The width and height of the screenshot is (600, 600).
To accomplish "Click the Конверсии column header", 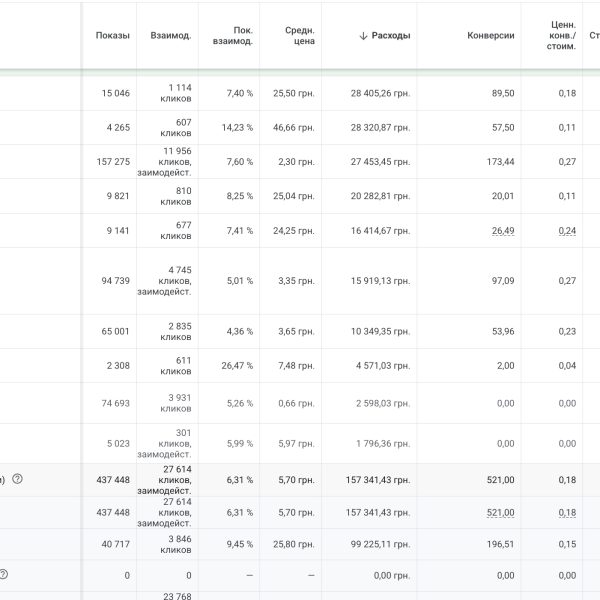I will (490, 35).
